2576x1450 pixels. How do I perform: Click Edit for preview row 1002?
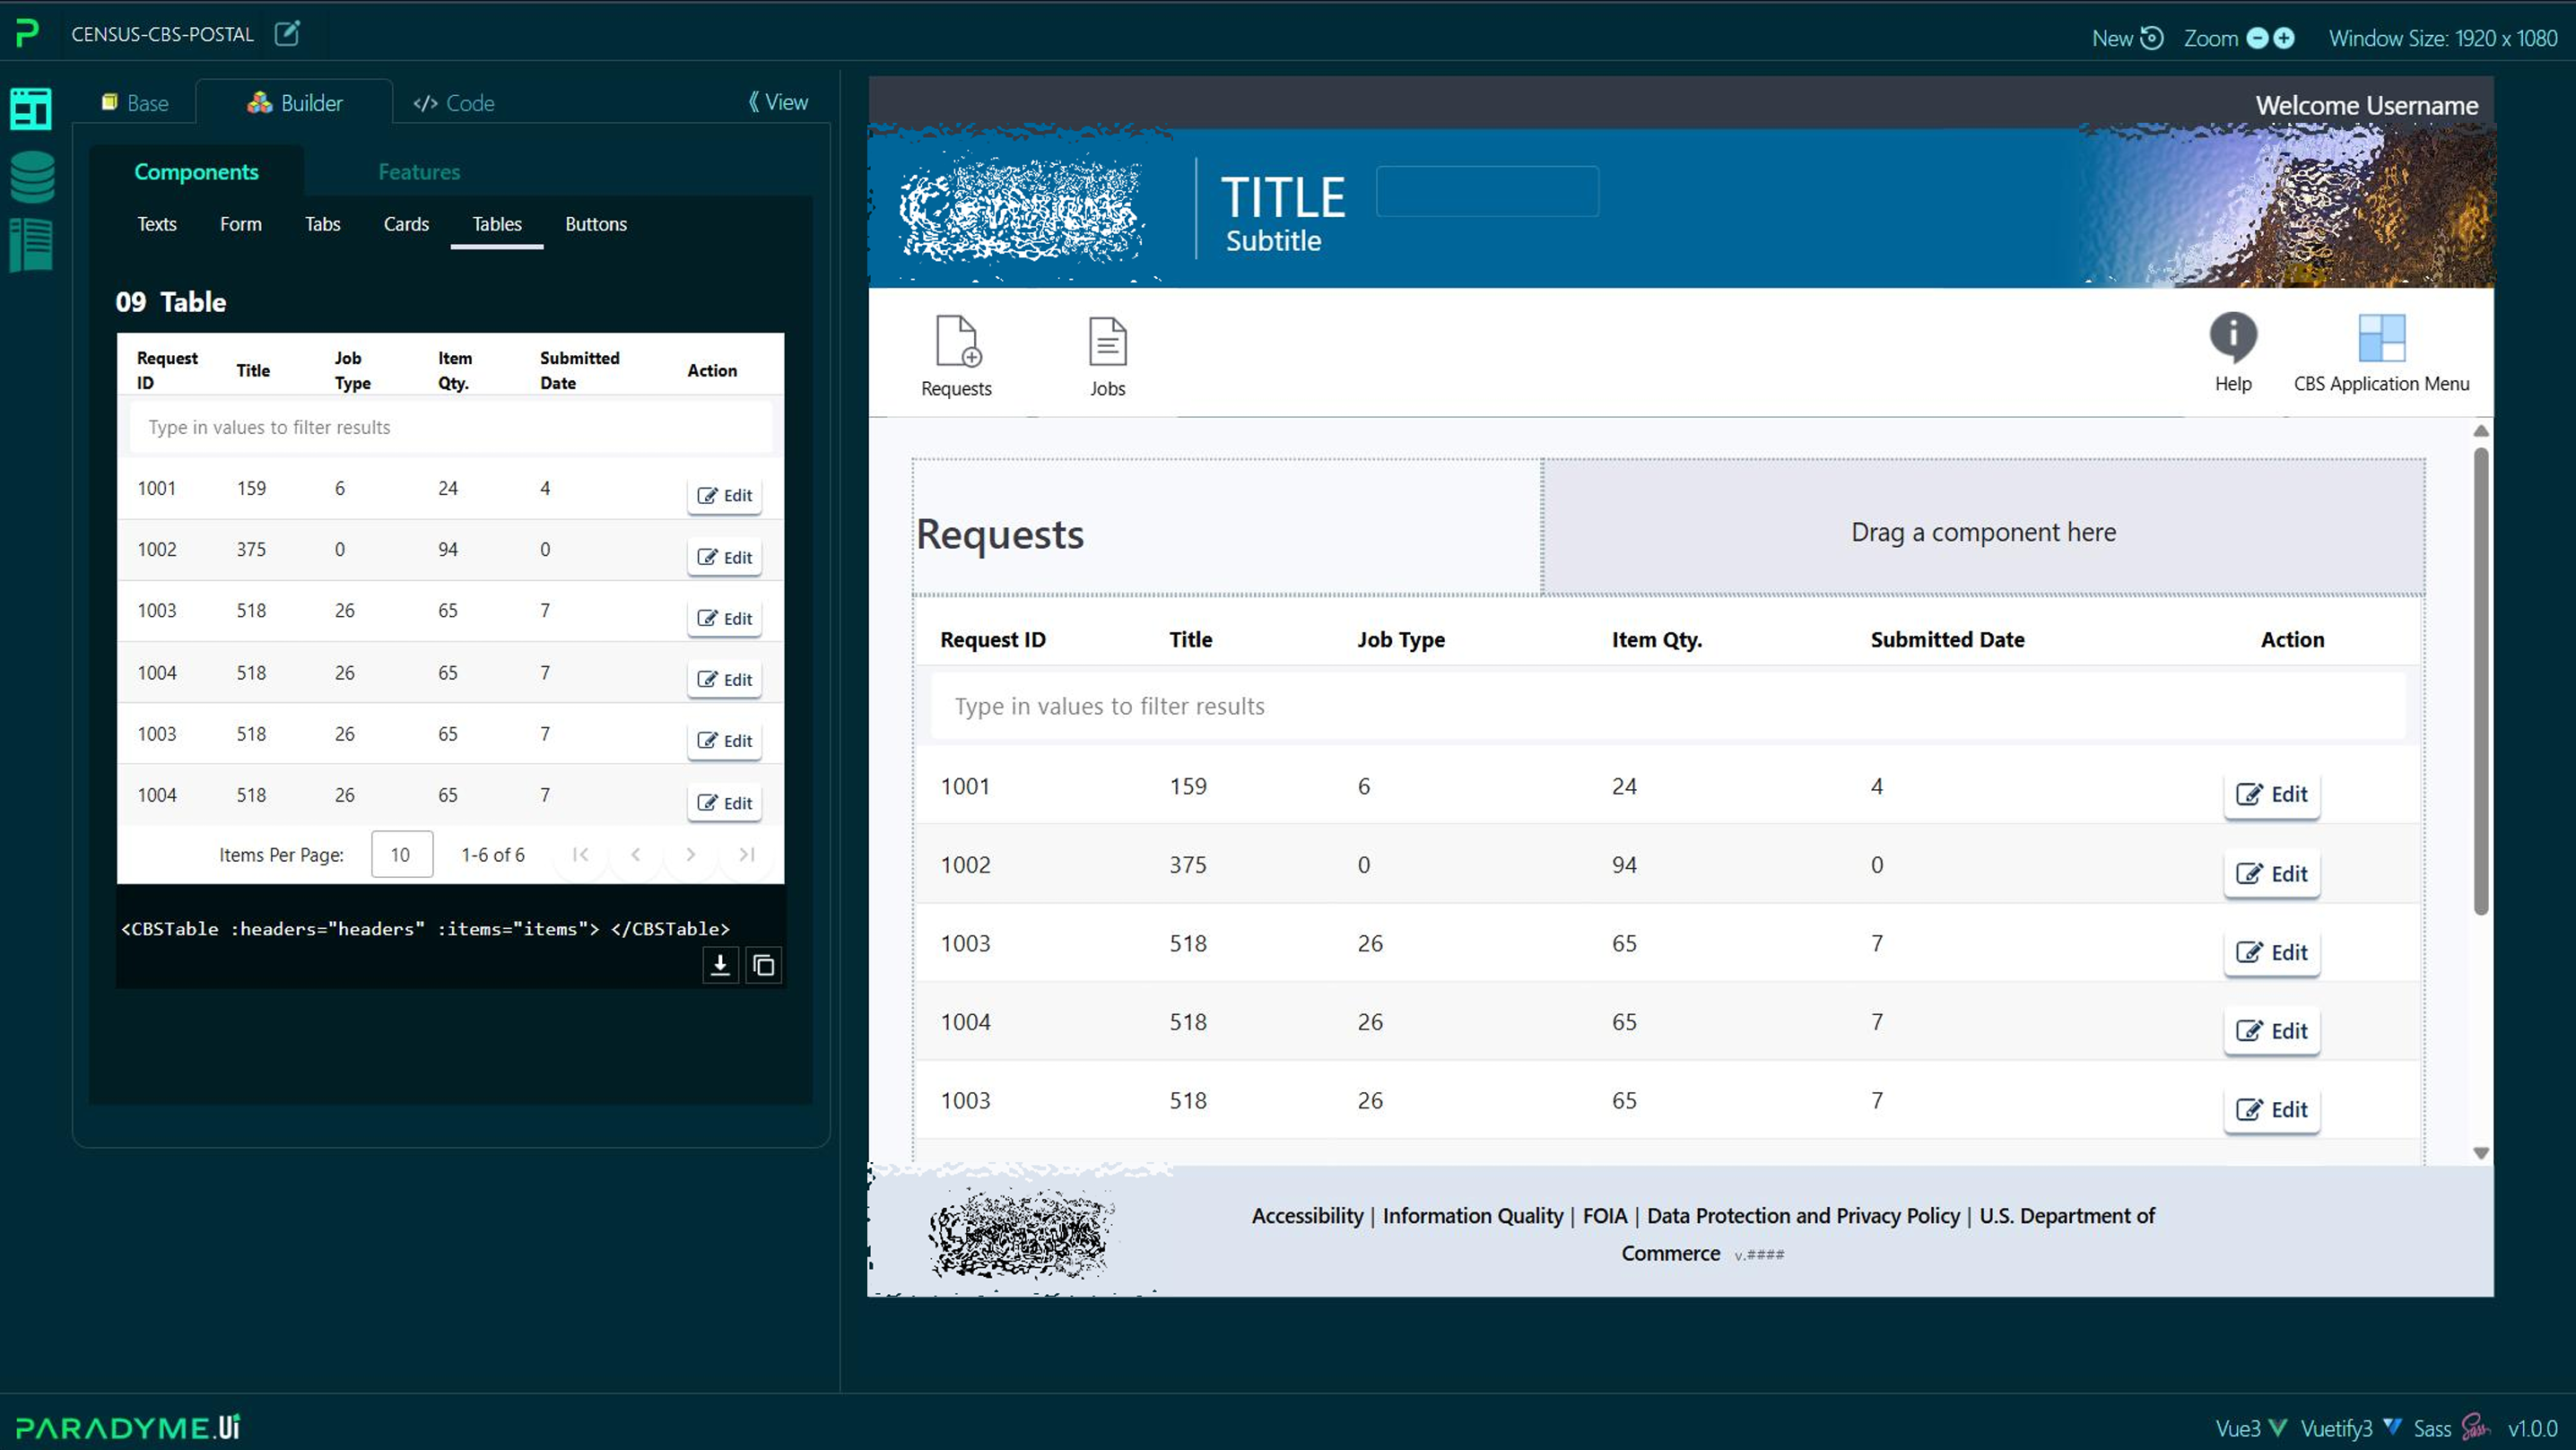coord(2271,873)
